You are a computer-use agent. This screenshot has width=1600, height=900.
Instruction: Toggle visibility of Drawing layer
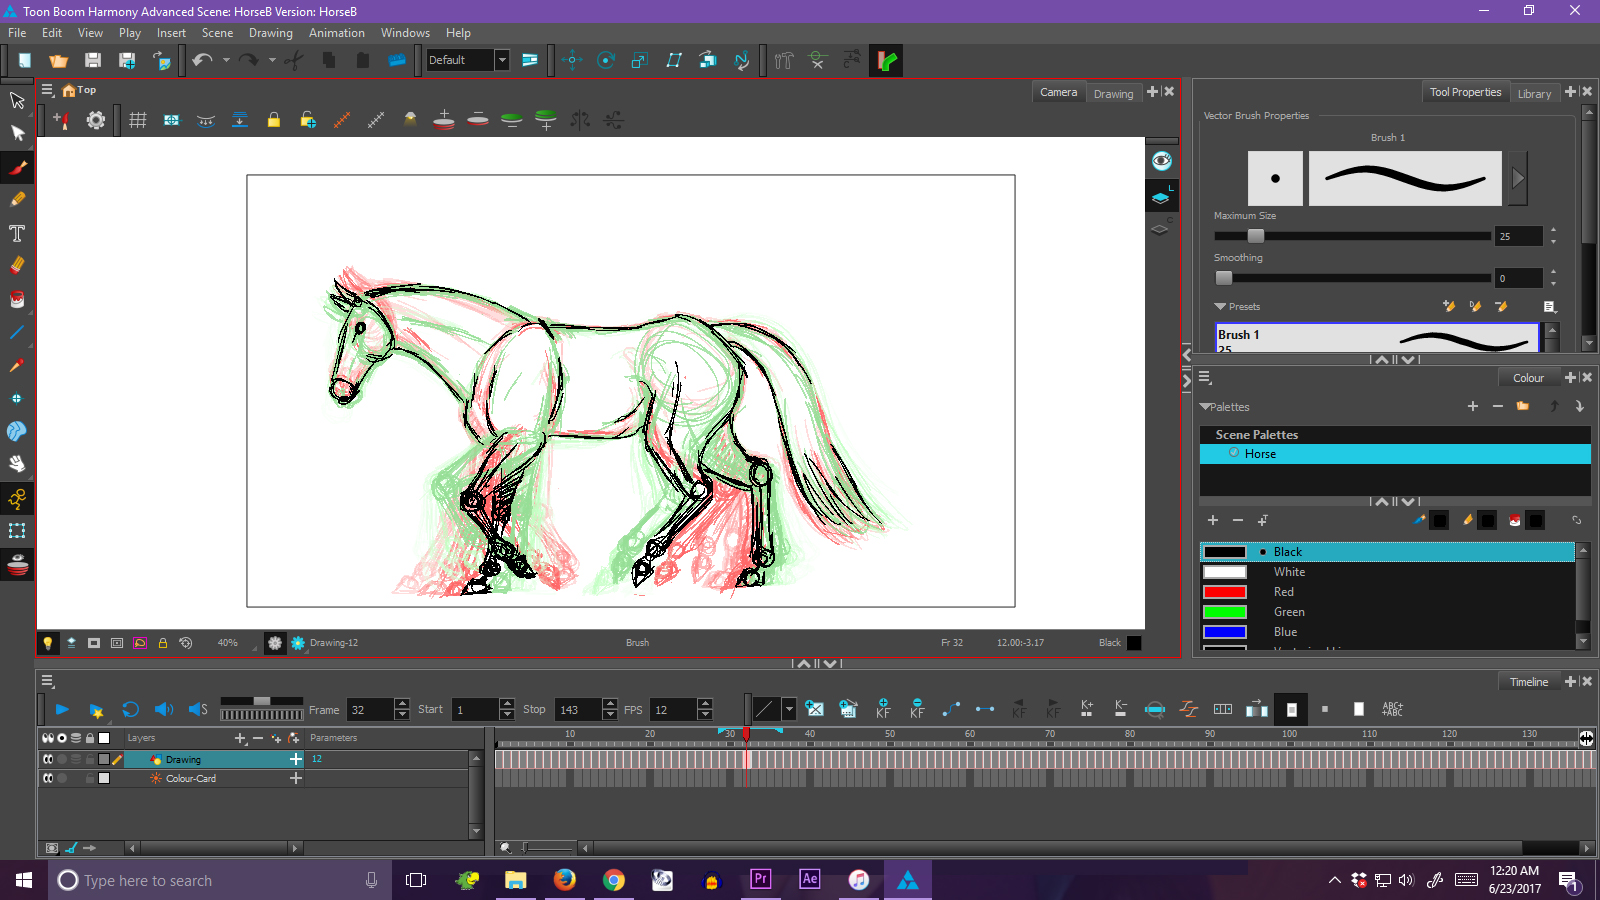pyautogui.click(x=47, y=759)
